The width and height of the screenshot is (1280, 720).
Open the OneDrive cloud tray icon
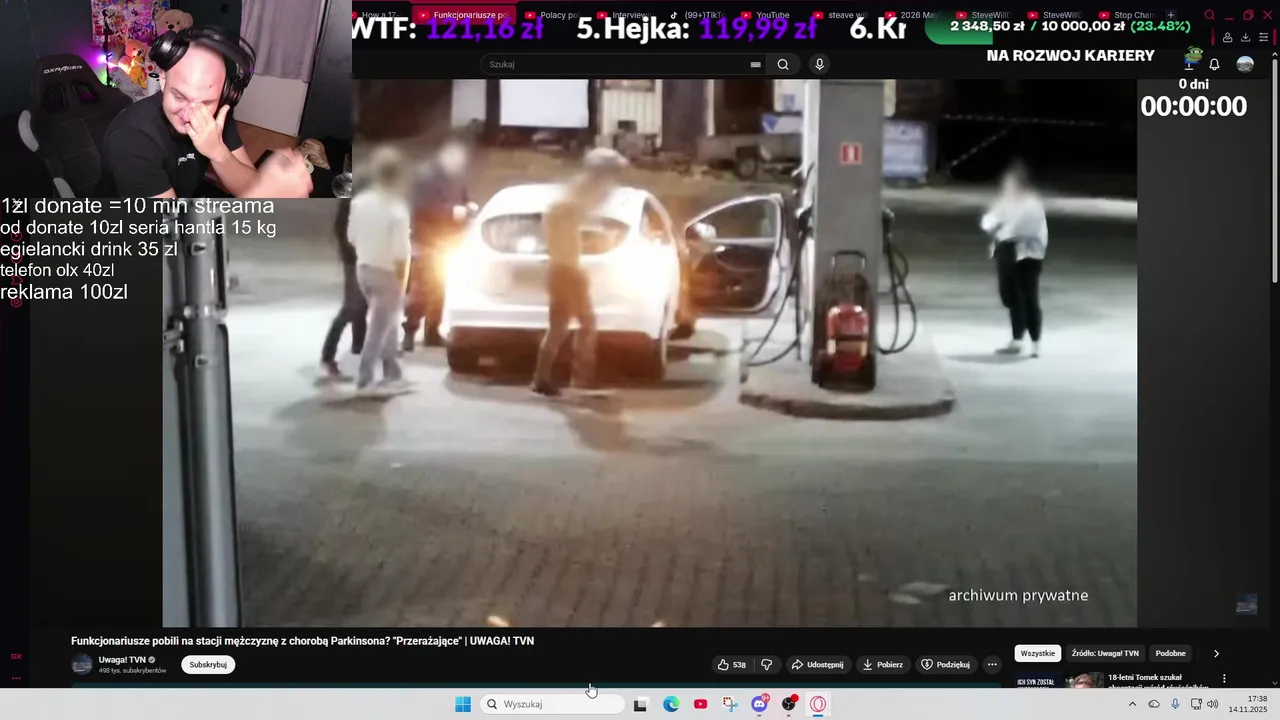point(1154,704)
